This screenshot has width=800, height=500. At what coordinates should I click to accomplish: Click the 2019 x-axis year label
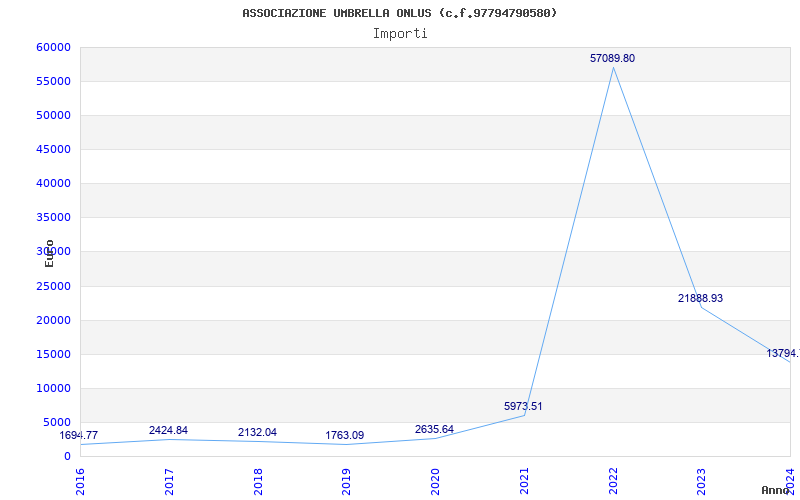click(346, 482)
